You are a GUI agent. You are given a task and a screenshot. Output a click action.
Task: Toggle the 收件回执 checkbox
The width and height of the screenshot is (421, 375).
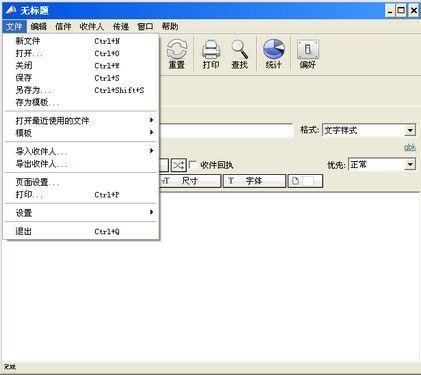pyautogui.click(x=193, y=165)
